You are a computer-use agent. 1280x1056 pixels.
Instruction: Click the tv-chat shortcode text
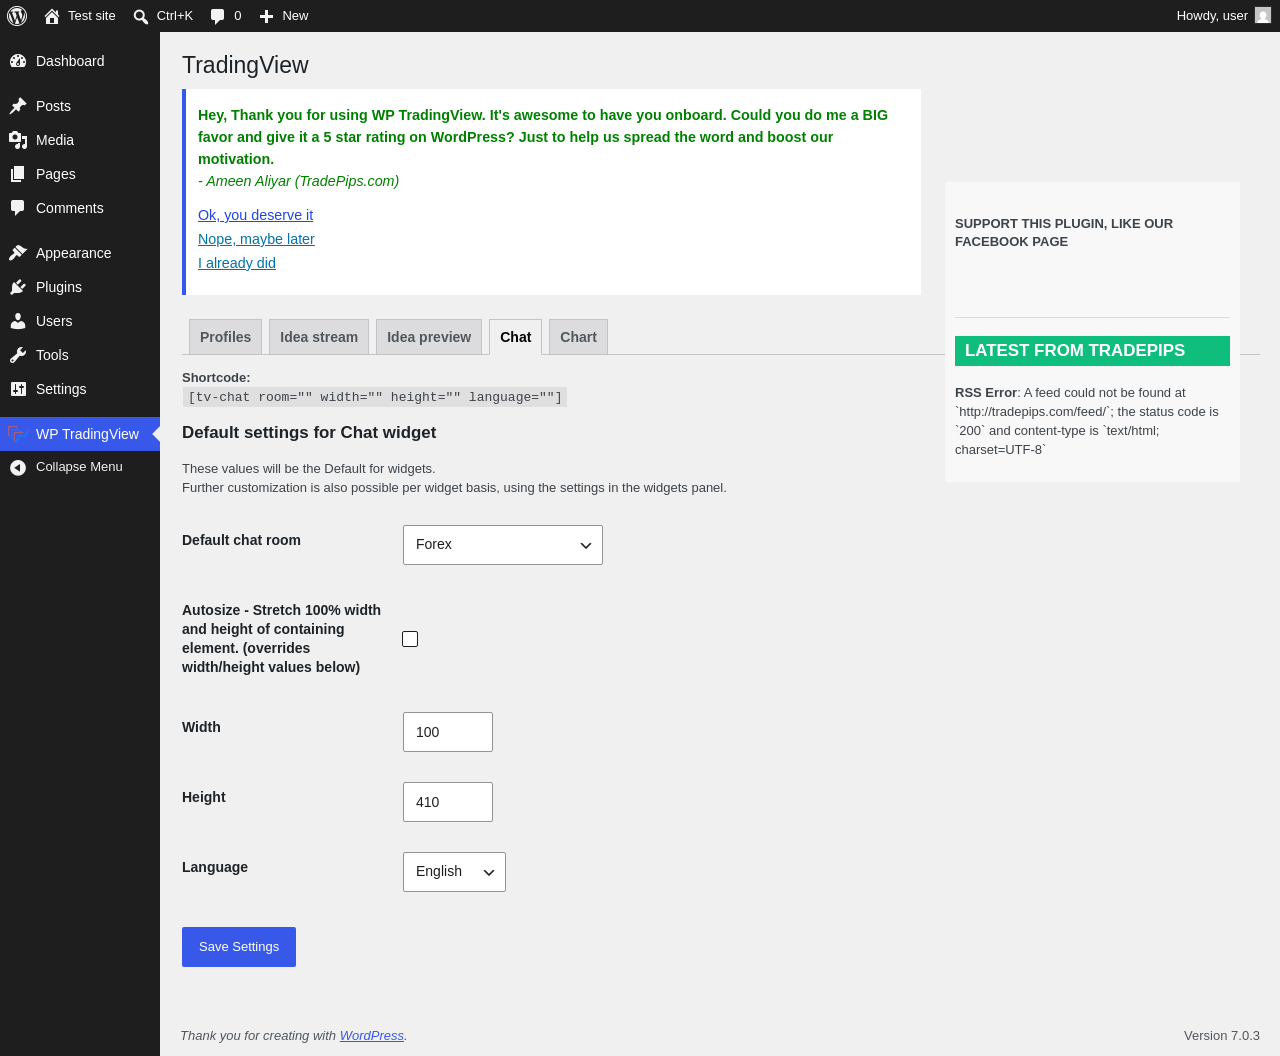[375, 397]
